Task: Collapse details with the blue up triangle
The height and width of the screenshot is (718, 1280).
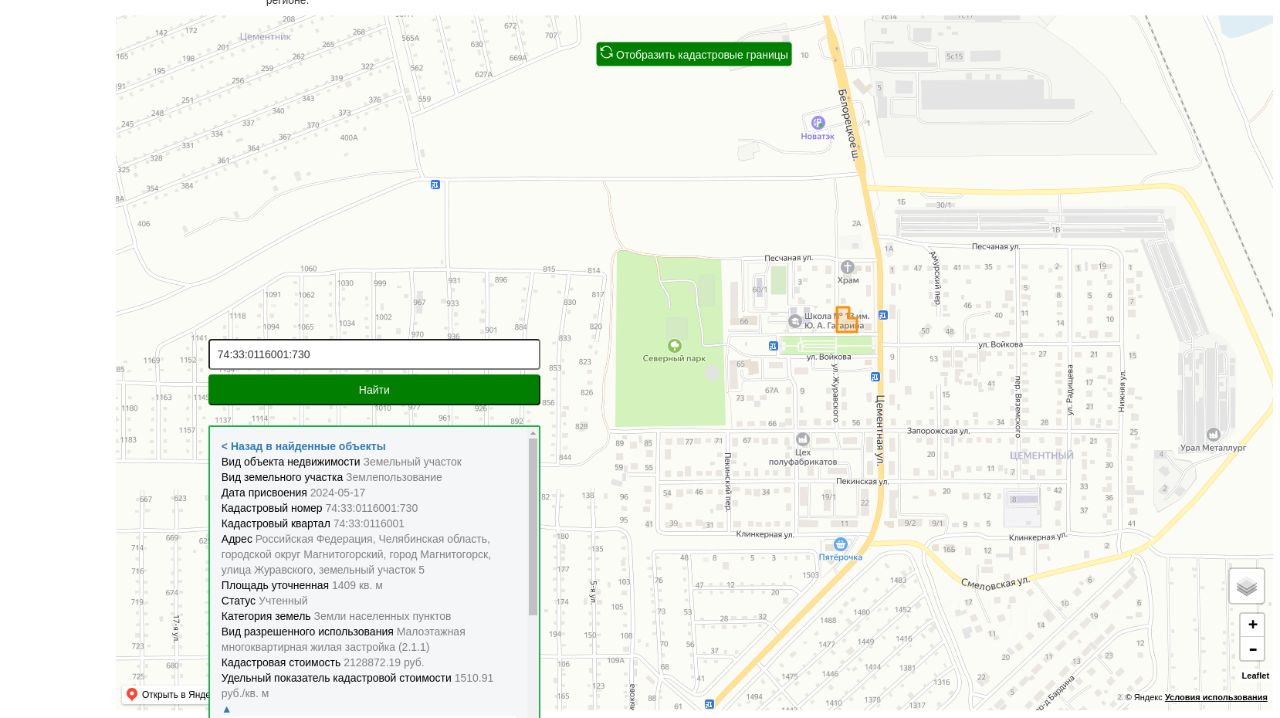Action: point(227,709)
